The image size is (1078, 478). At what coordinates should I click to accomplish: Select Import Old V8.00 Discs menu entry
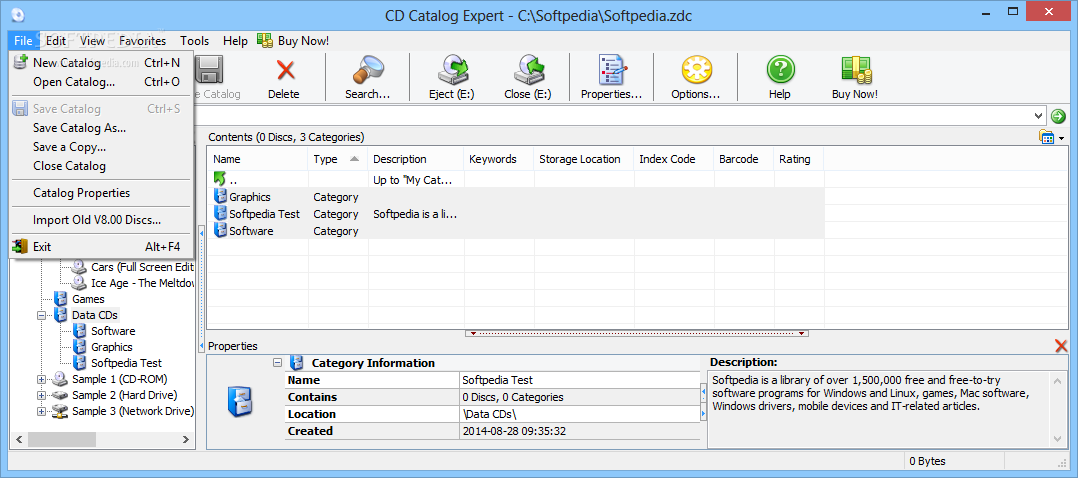(96, 220)
